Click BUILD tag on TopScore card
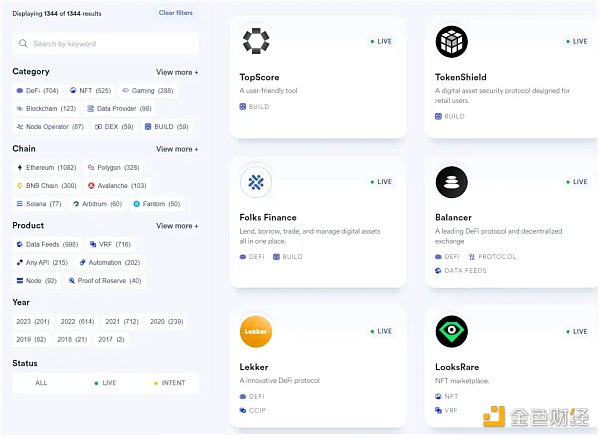Viewport: 600px width, 438px height. pos(254,107)
